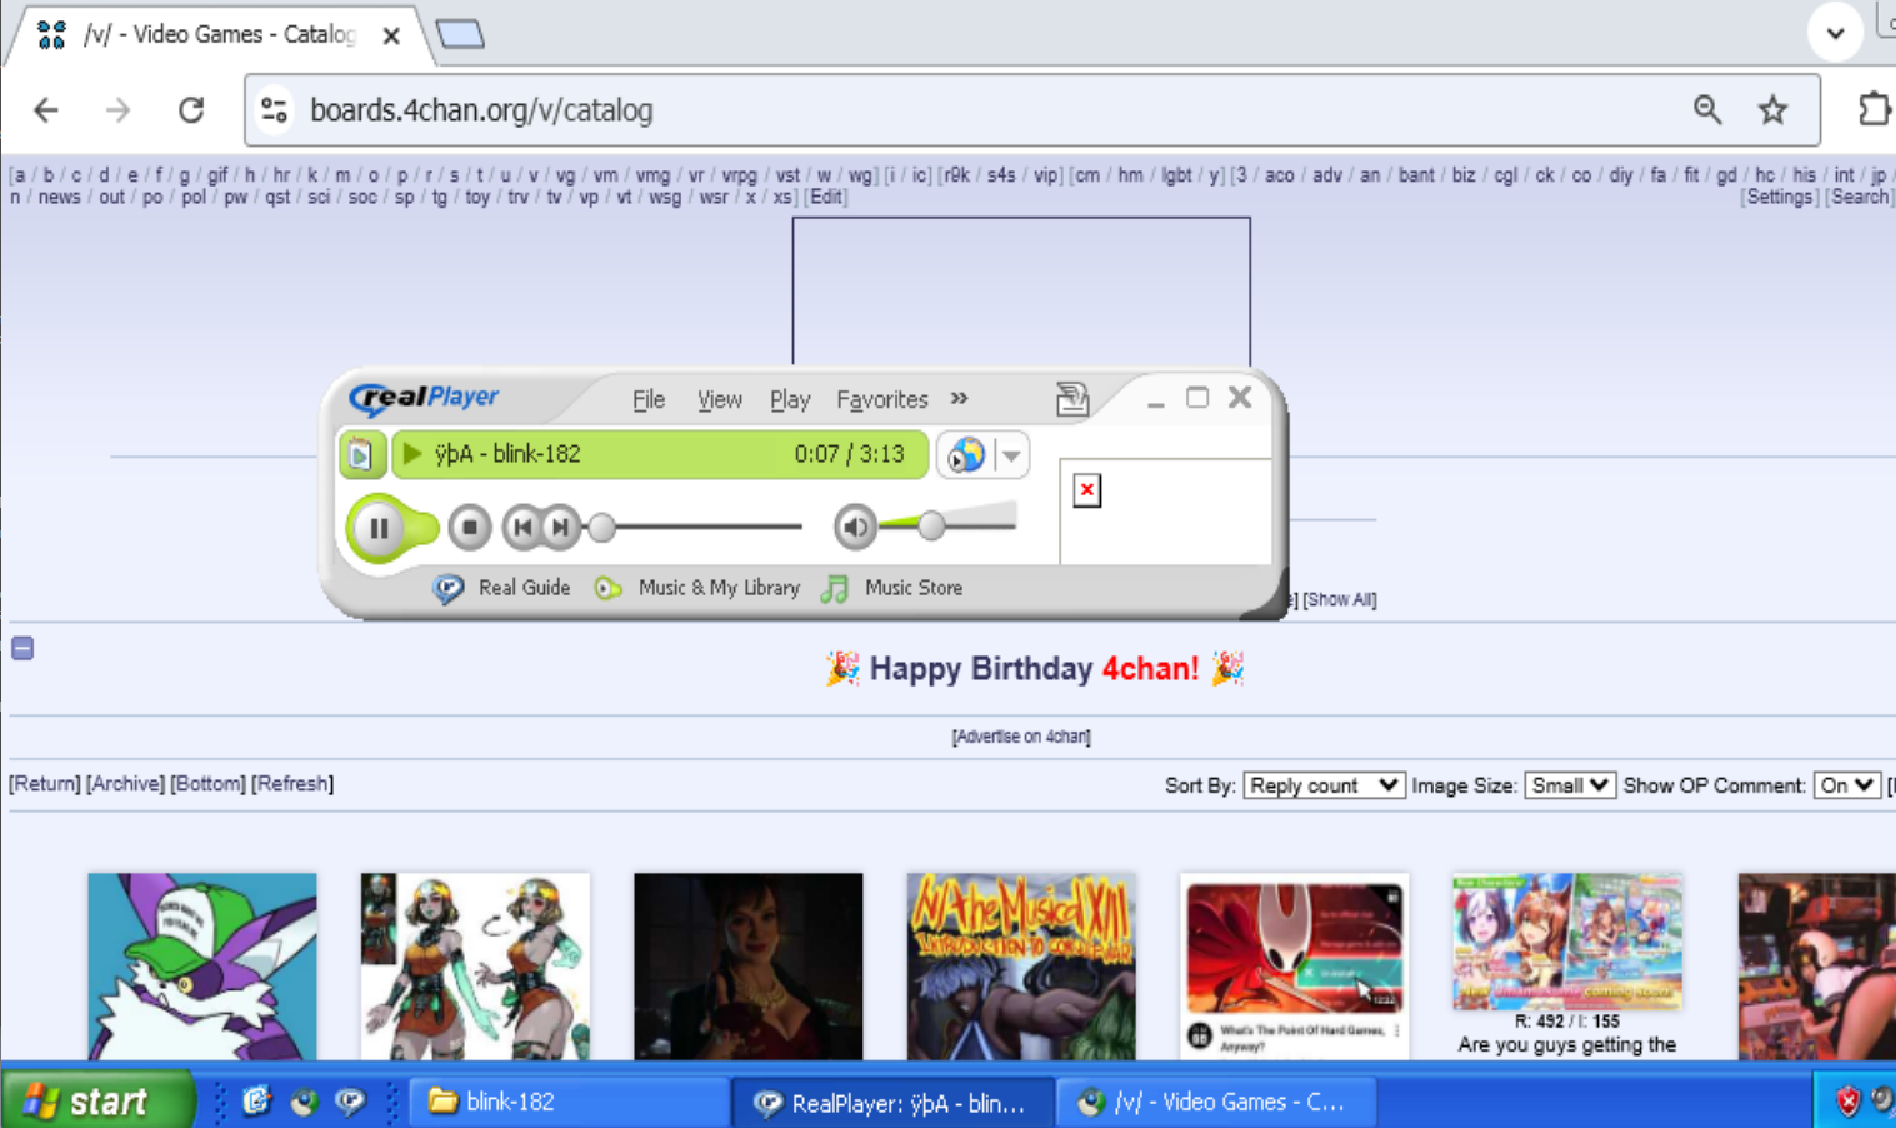This screenshot has width=1896, height=1128.
Task: Click the RealPlayer seek position knob
Action: [601, 527]
